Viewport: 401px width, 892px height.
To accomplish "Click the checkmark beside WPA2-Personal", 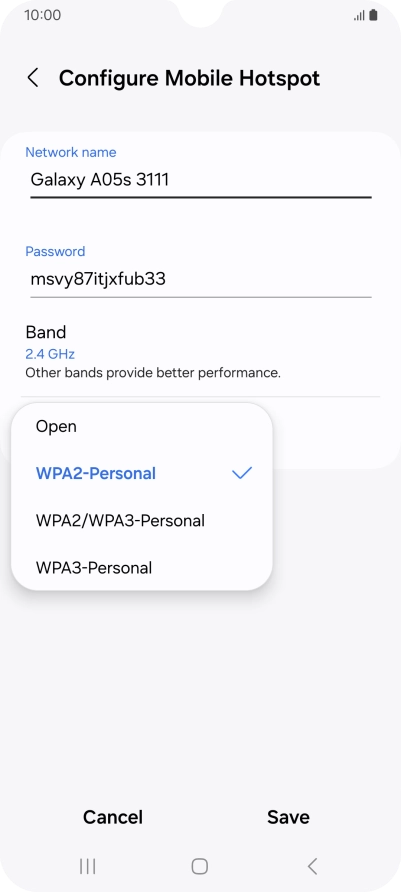I will point(242,473).
